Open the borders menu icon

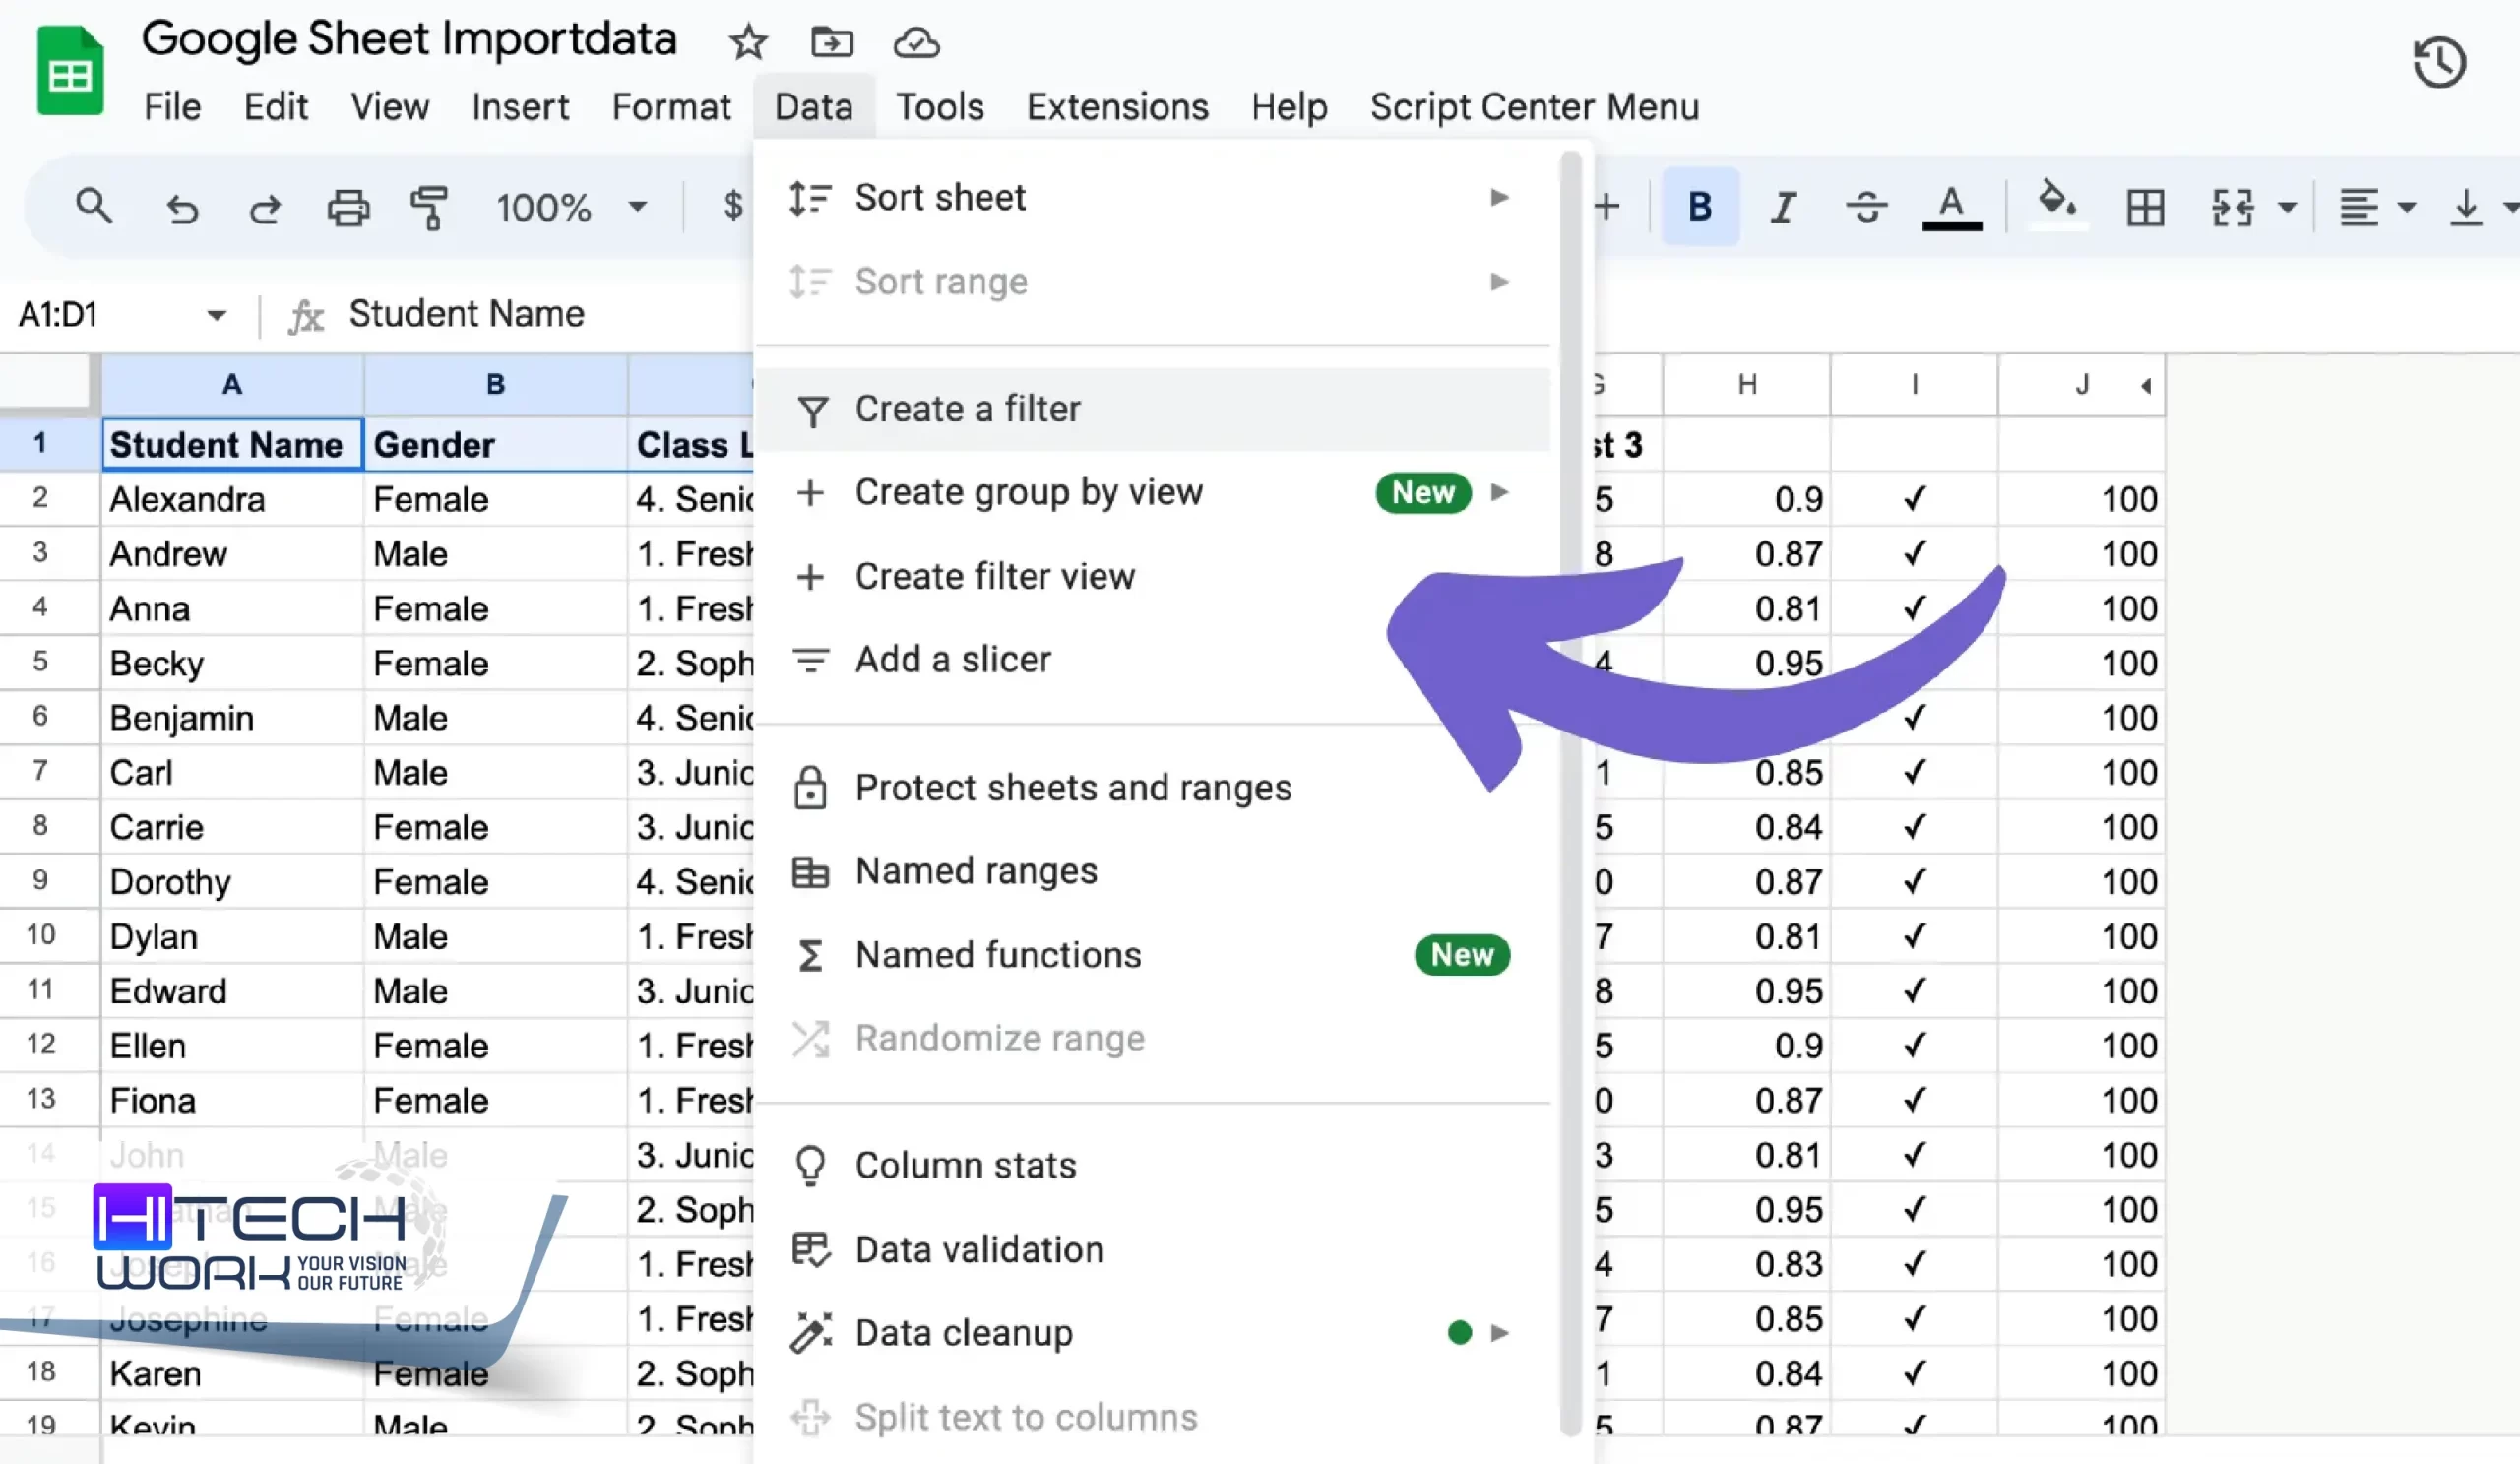(2144, 207)
